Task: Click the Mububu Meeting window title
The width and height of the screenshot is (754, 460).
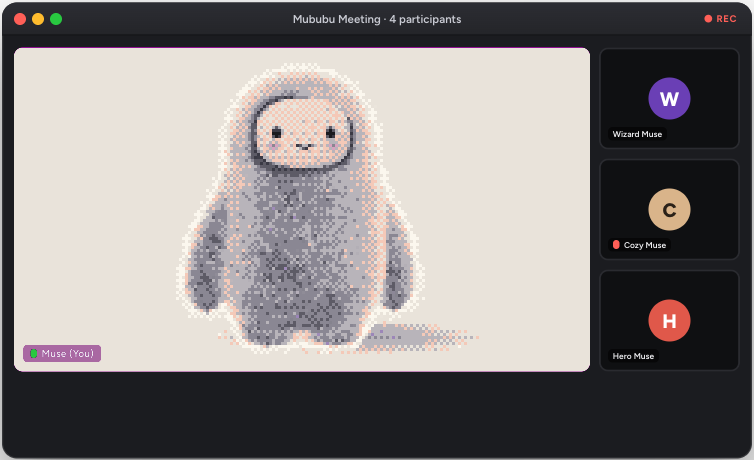Action: click(x=377, y=19)
